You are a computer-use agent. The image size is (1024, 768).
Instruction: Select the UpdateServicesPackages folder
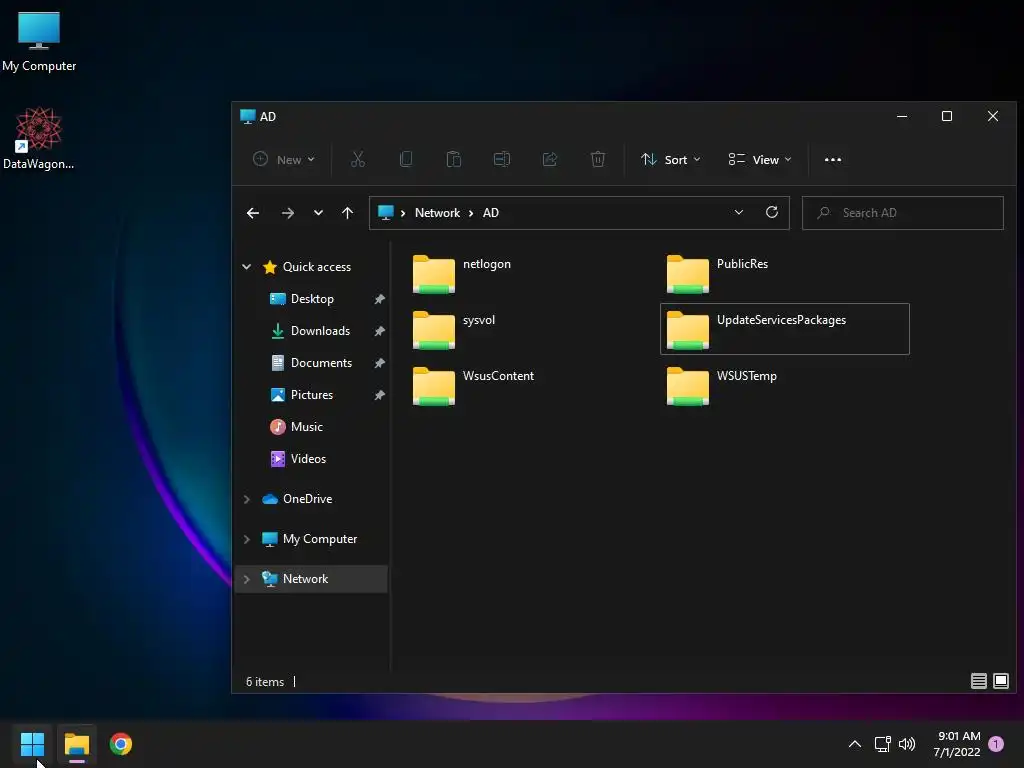pos(784,329)
